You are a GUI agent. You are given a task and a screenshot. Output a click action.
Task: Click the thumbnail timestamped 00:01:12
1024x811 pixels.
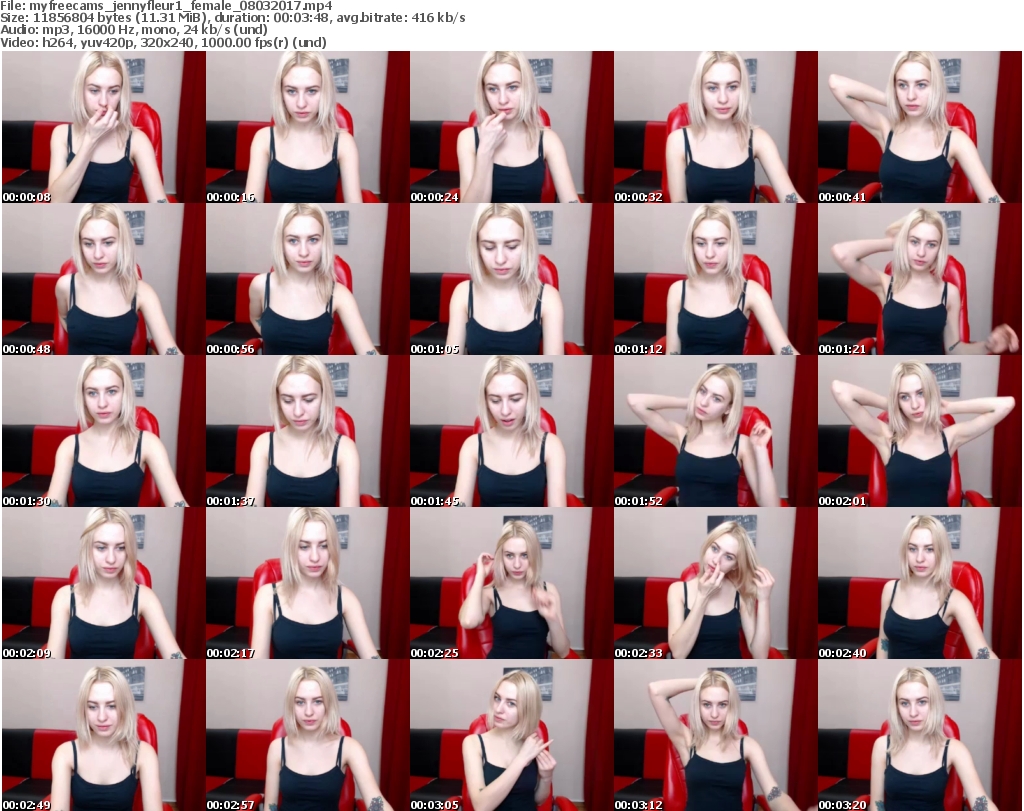coord(716,279)
